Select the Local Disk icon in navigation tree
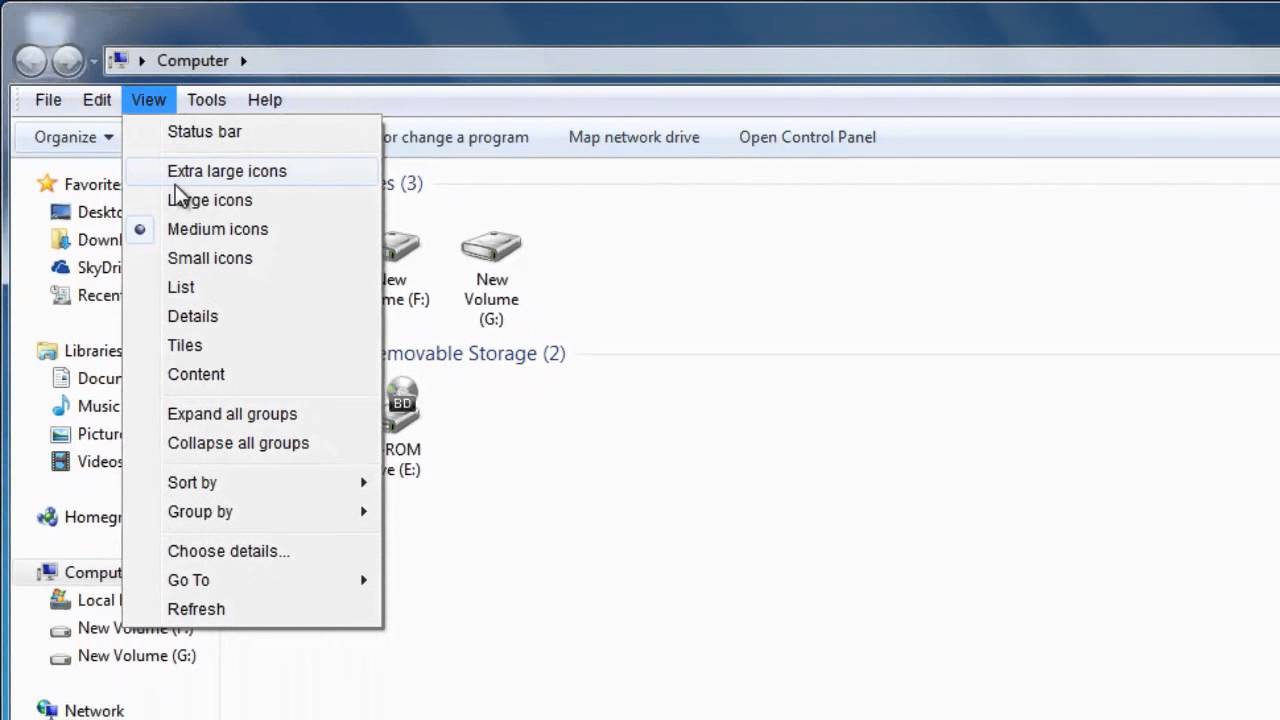 [x=61, y=600]
